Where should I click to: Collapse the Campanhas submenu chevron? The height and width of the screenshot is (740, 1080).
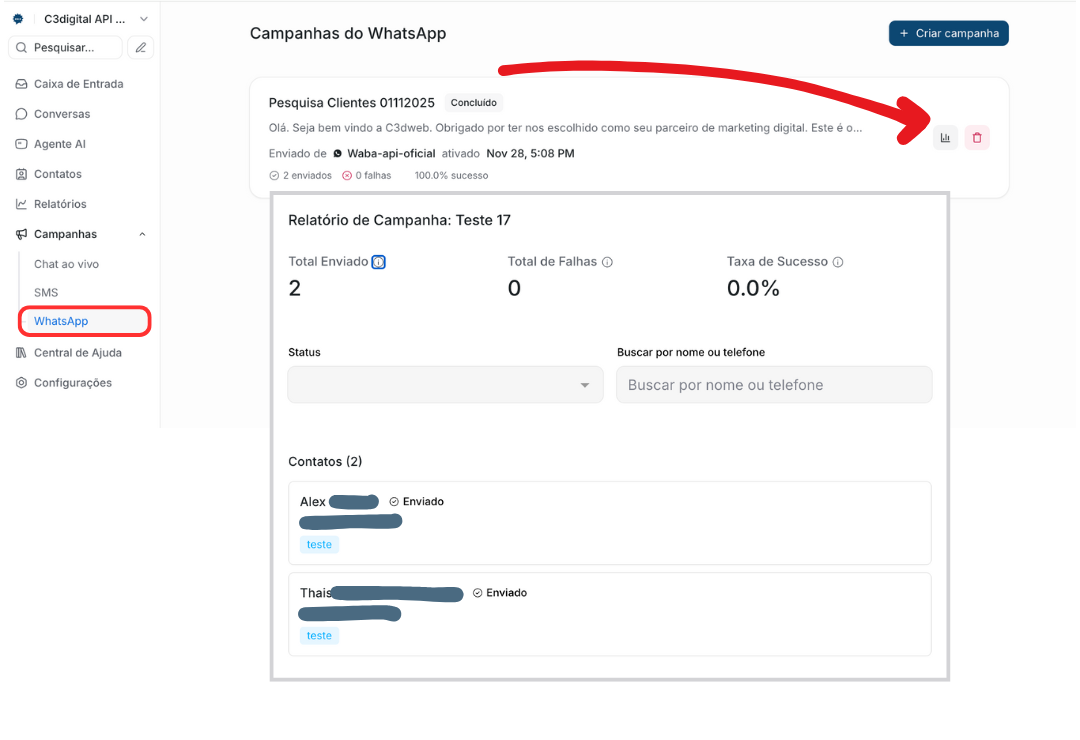click(142, 234)
